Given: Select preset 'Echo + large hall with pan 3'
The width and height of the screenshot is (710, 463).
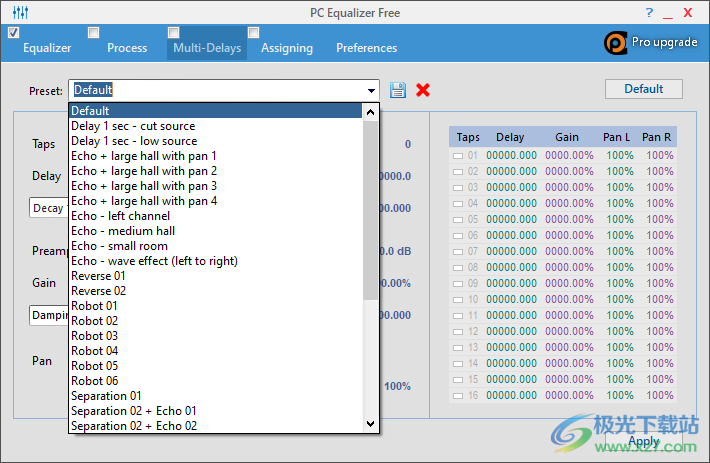Looking at the screenshot, I should pyautogui.click(x=216, y=186).
